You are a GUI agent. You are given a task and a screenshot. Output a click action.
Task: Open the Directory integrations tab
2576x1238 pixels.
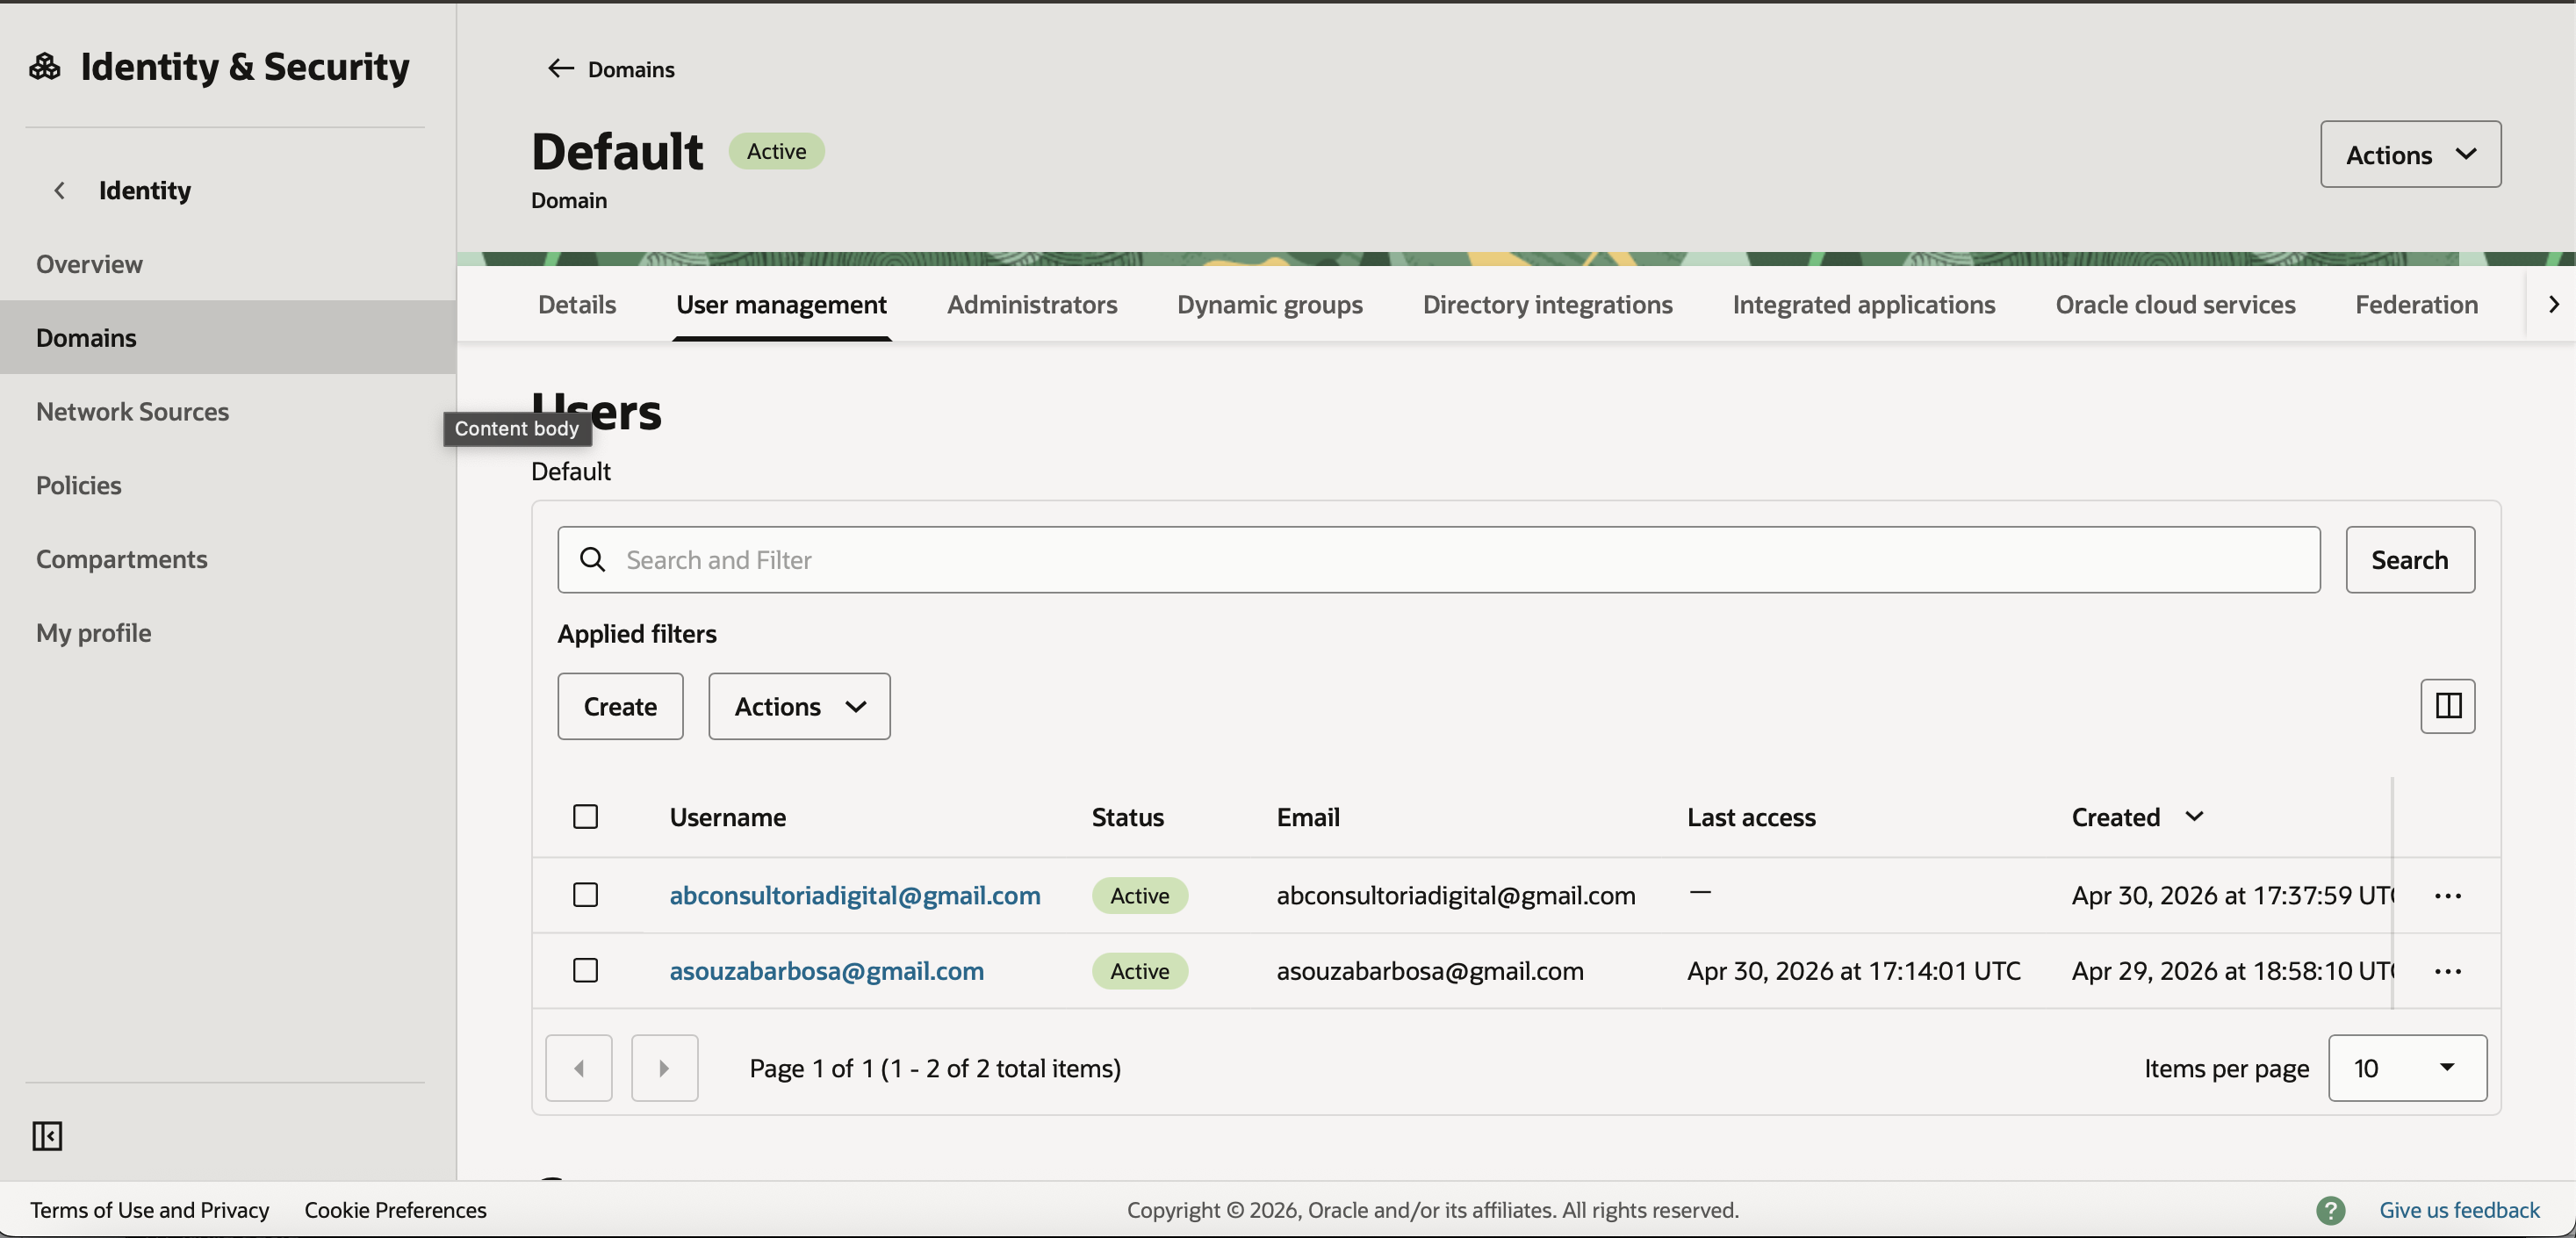point(1547,304)
